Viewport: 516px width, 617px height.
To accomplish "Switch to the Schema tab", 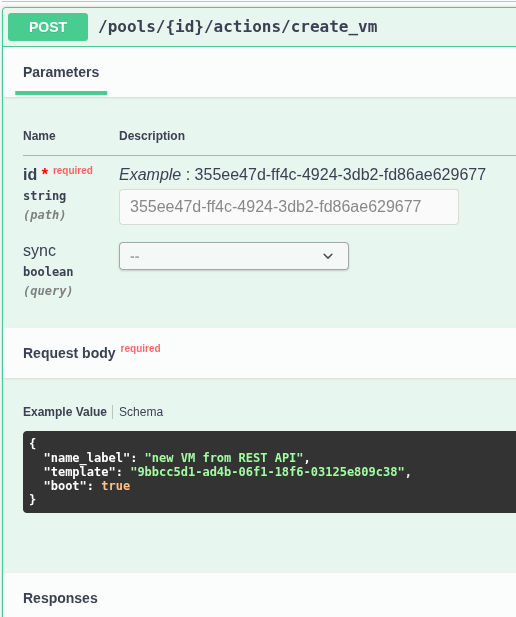I will tap(141, 412).
